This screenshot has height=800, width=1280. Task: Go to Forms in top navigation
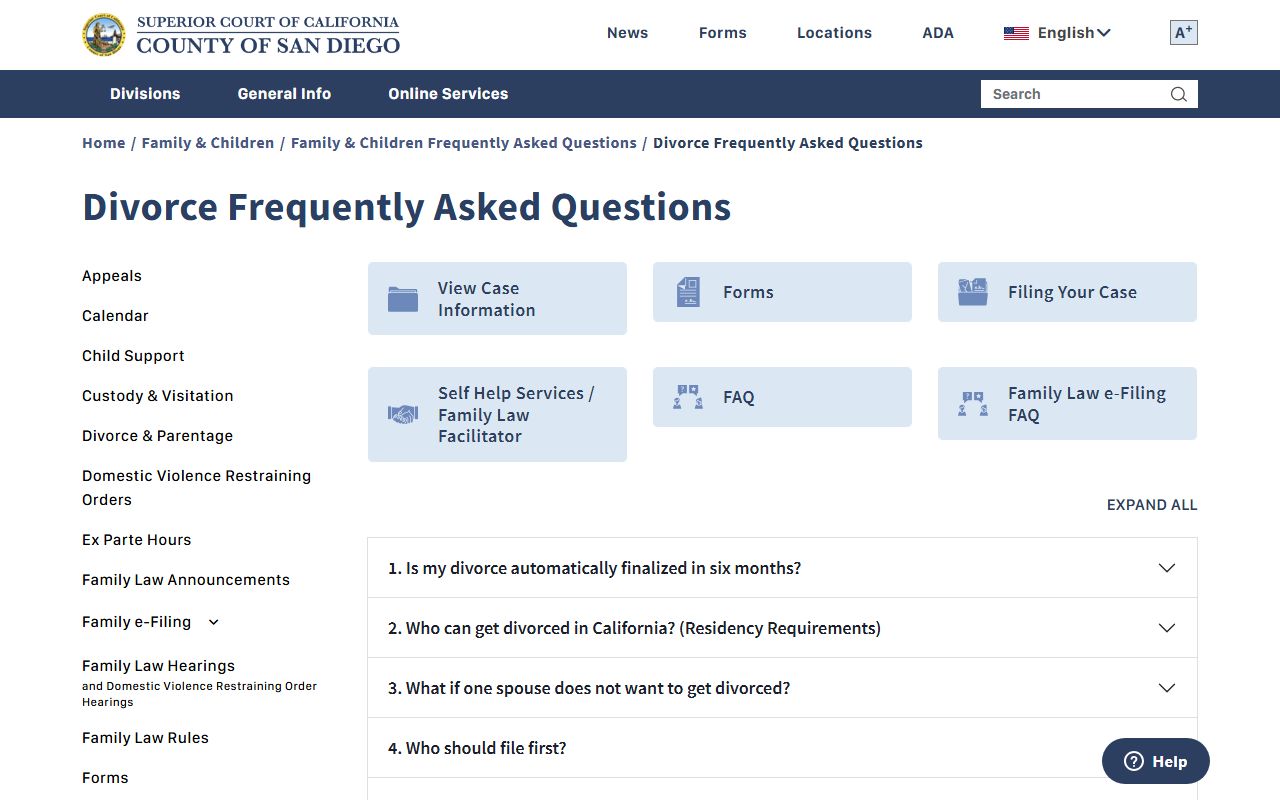click(x=723, y=33)
